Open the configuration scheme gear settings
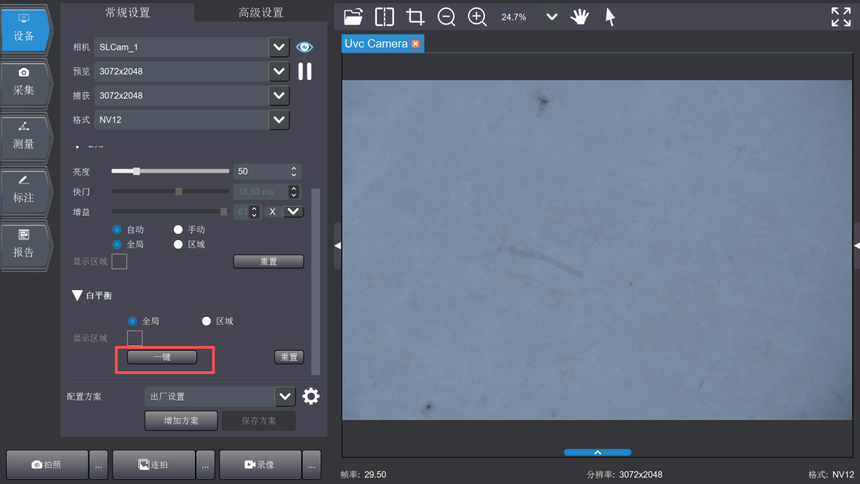The height and width of the screenshot is (484, 860). click(311, 396)
